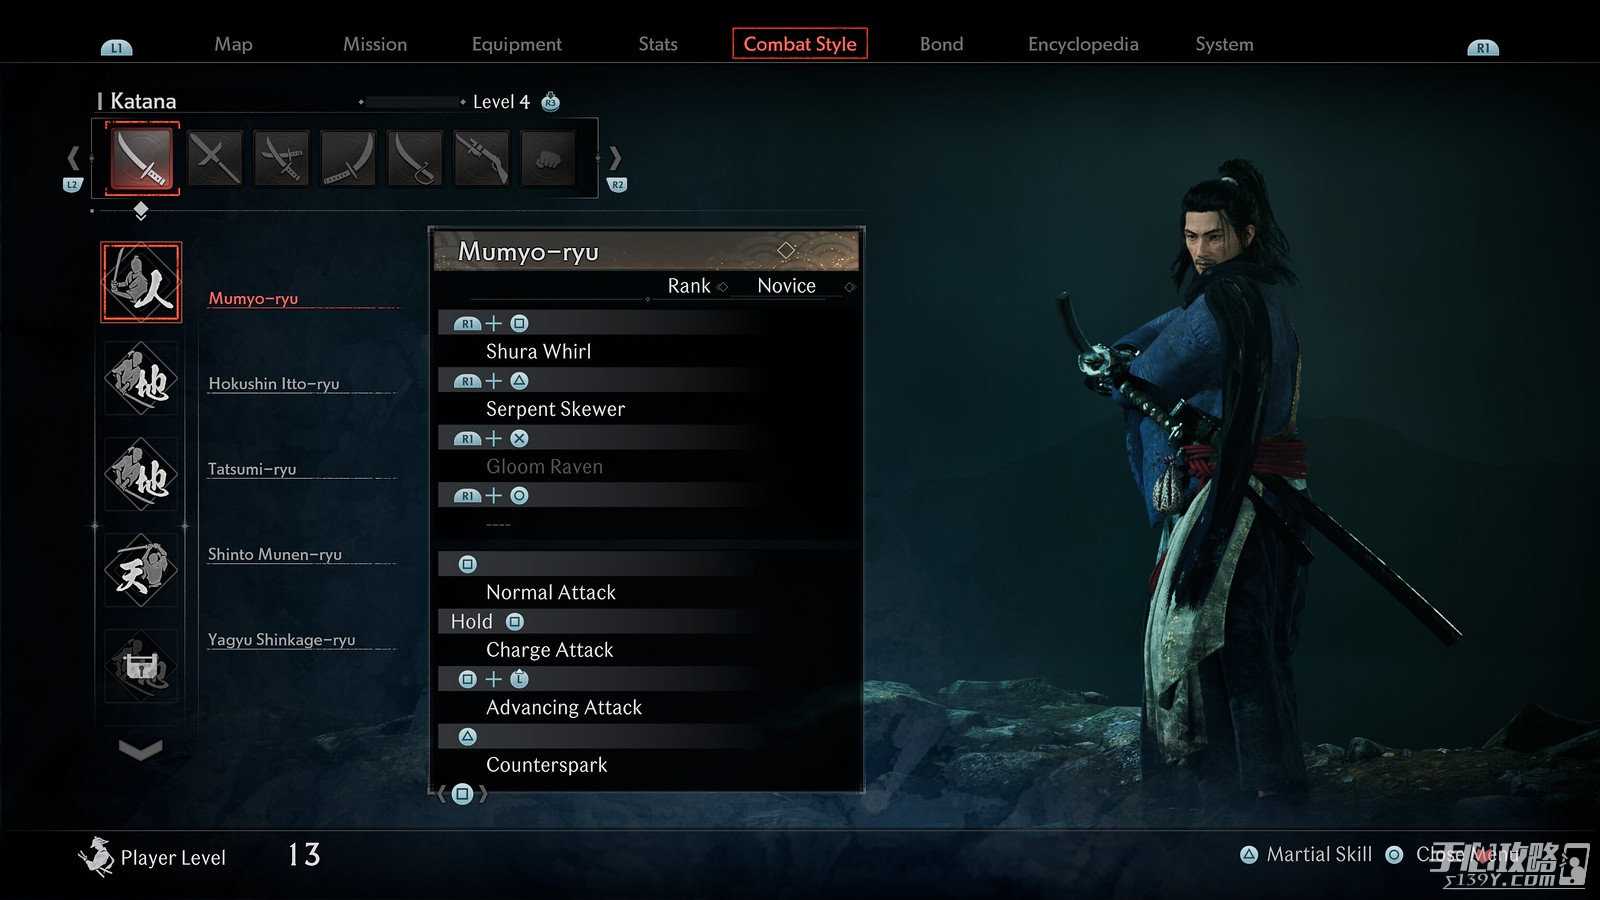Choose the locked Yagyu Shinkage-ryu style emblem
This screenshot has width=1600, height=900.
tap(141, 666)
